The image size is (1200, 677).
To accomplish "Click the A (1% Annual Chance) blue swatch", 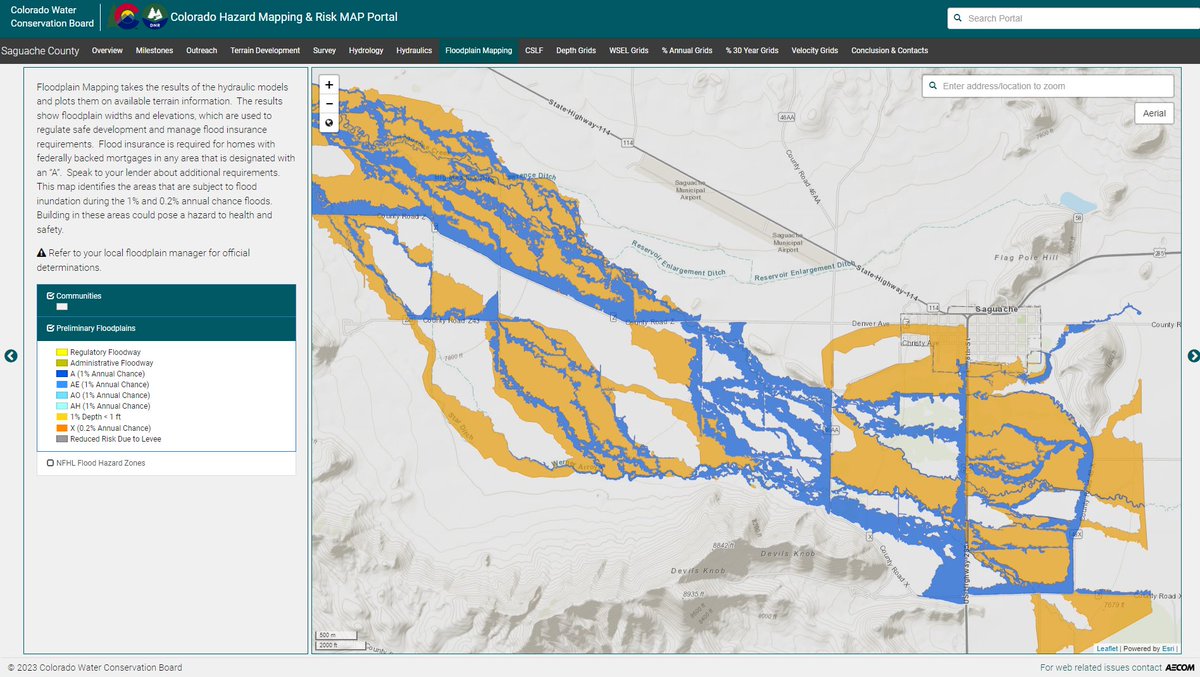I will (x=61, y=374).
